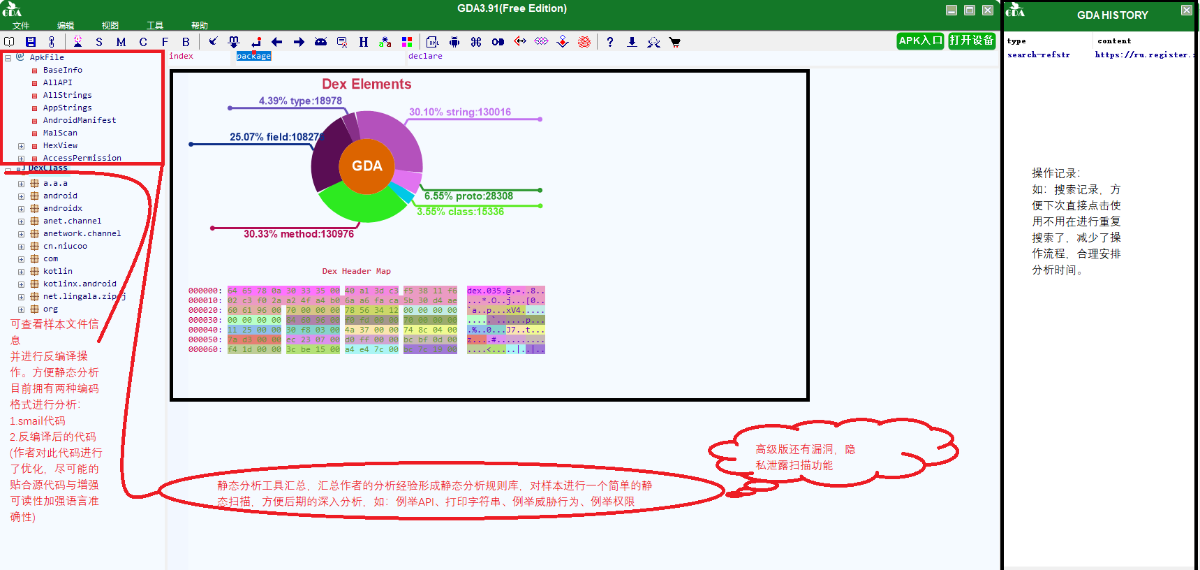
Task: Click the download arrow icon beside question mark
Action: pos(632,42)
